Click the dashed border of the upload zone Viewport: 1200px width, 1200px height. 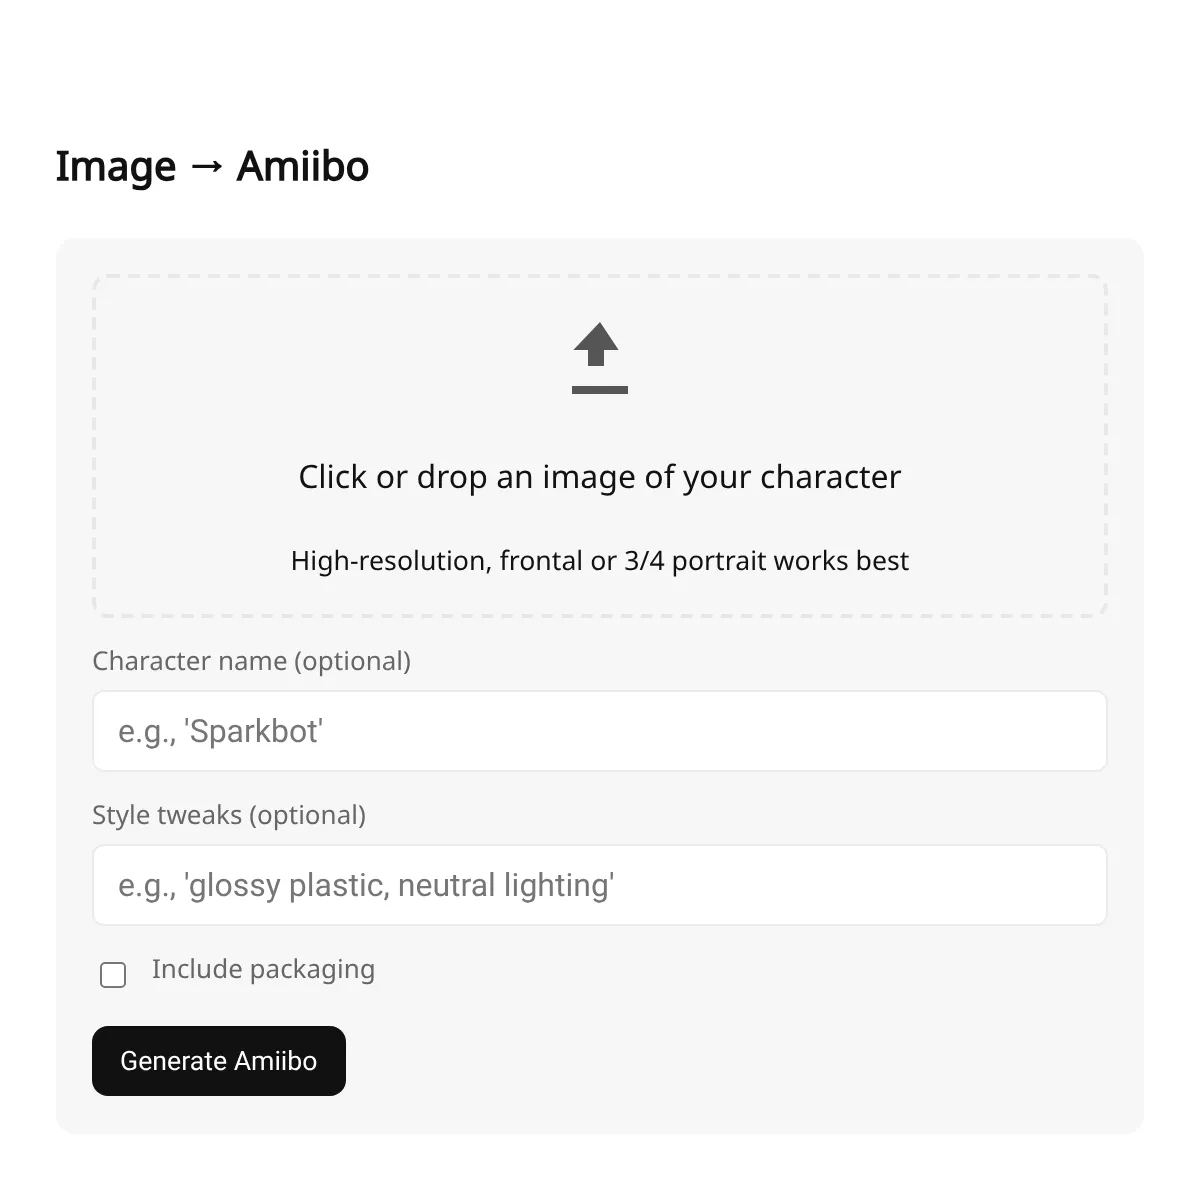pos(600,277)
